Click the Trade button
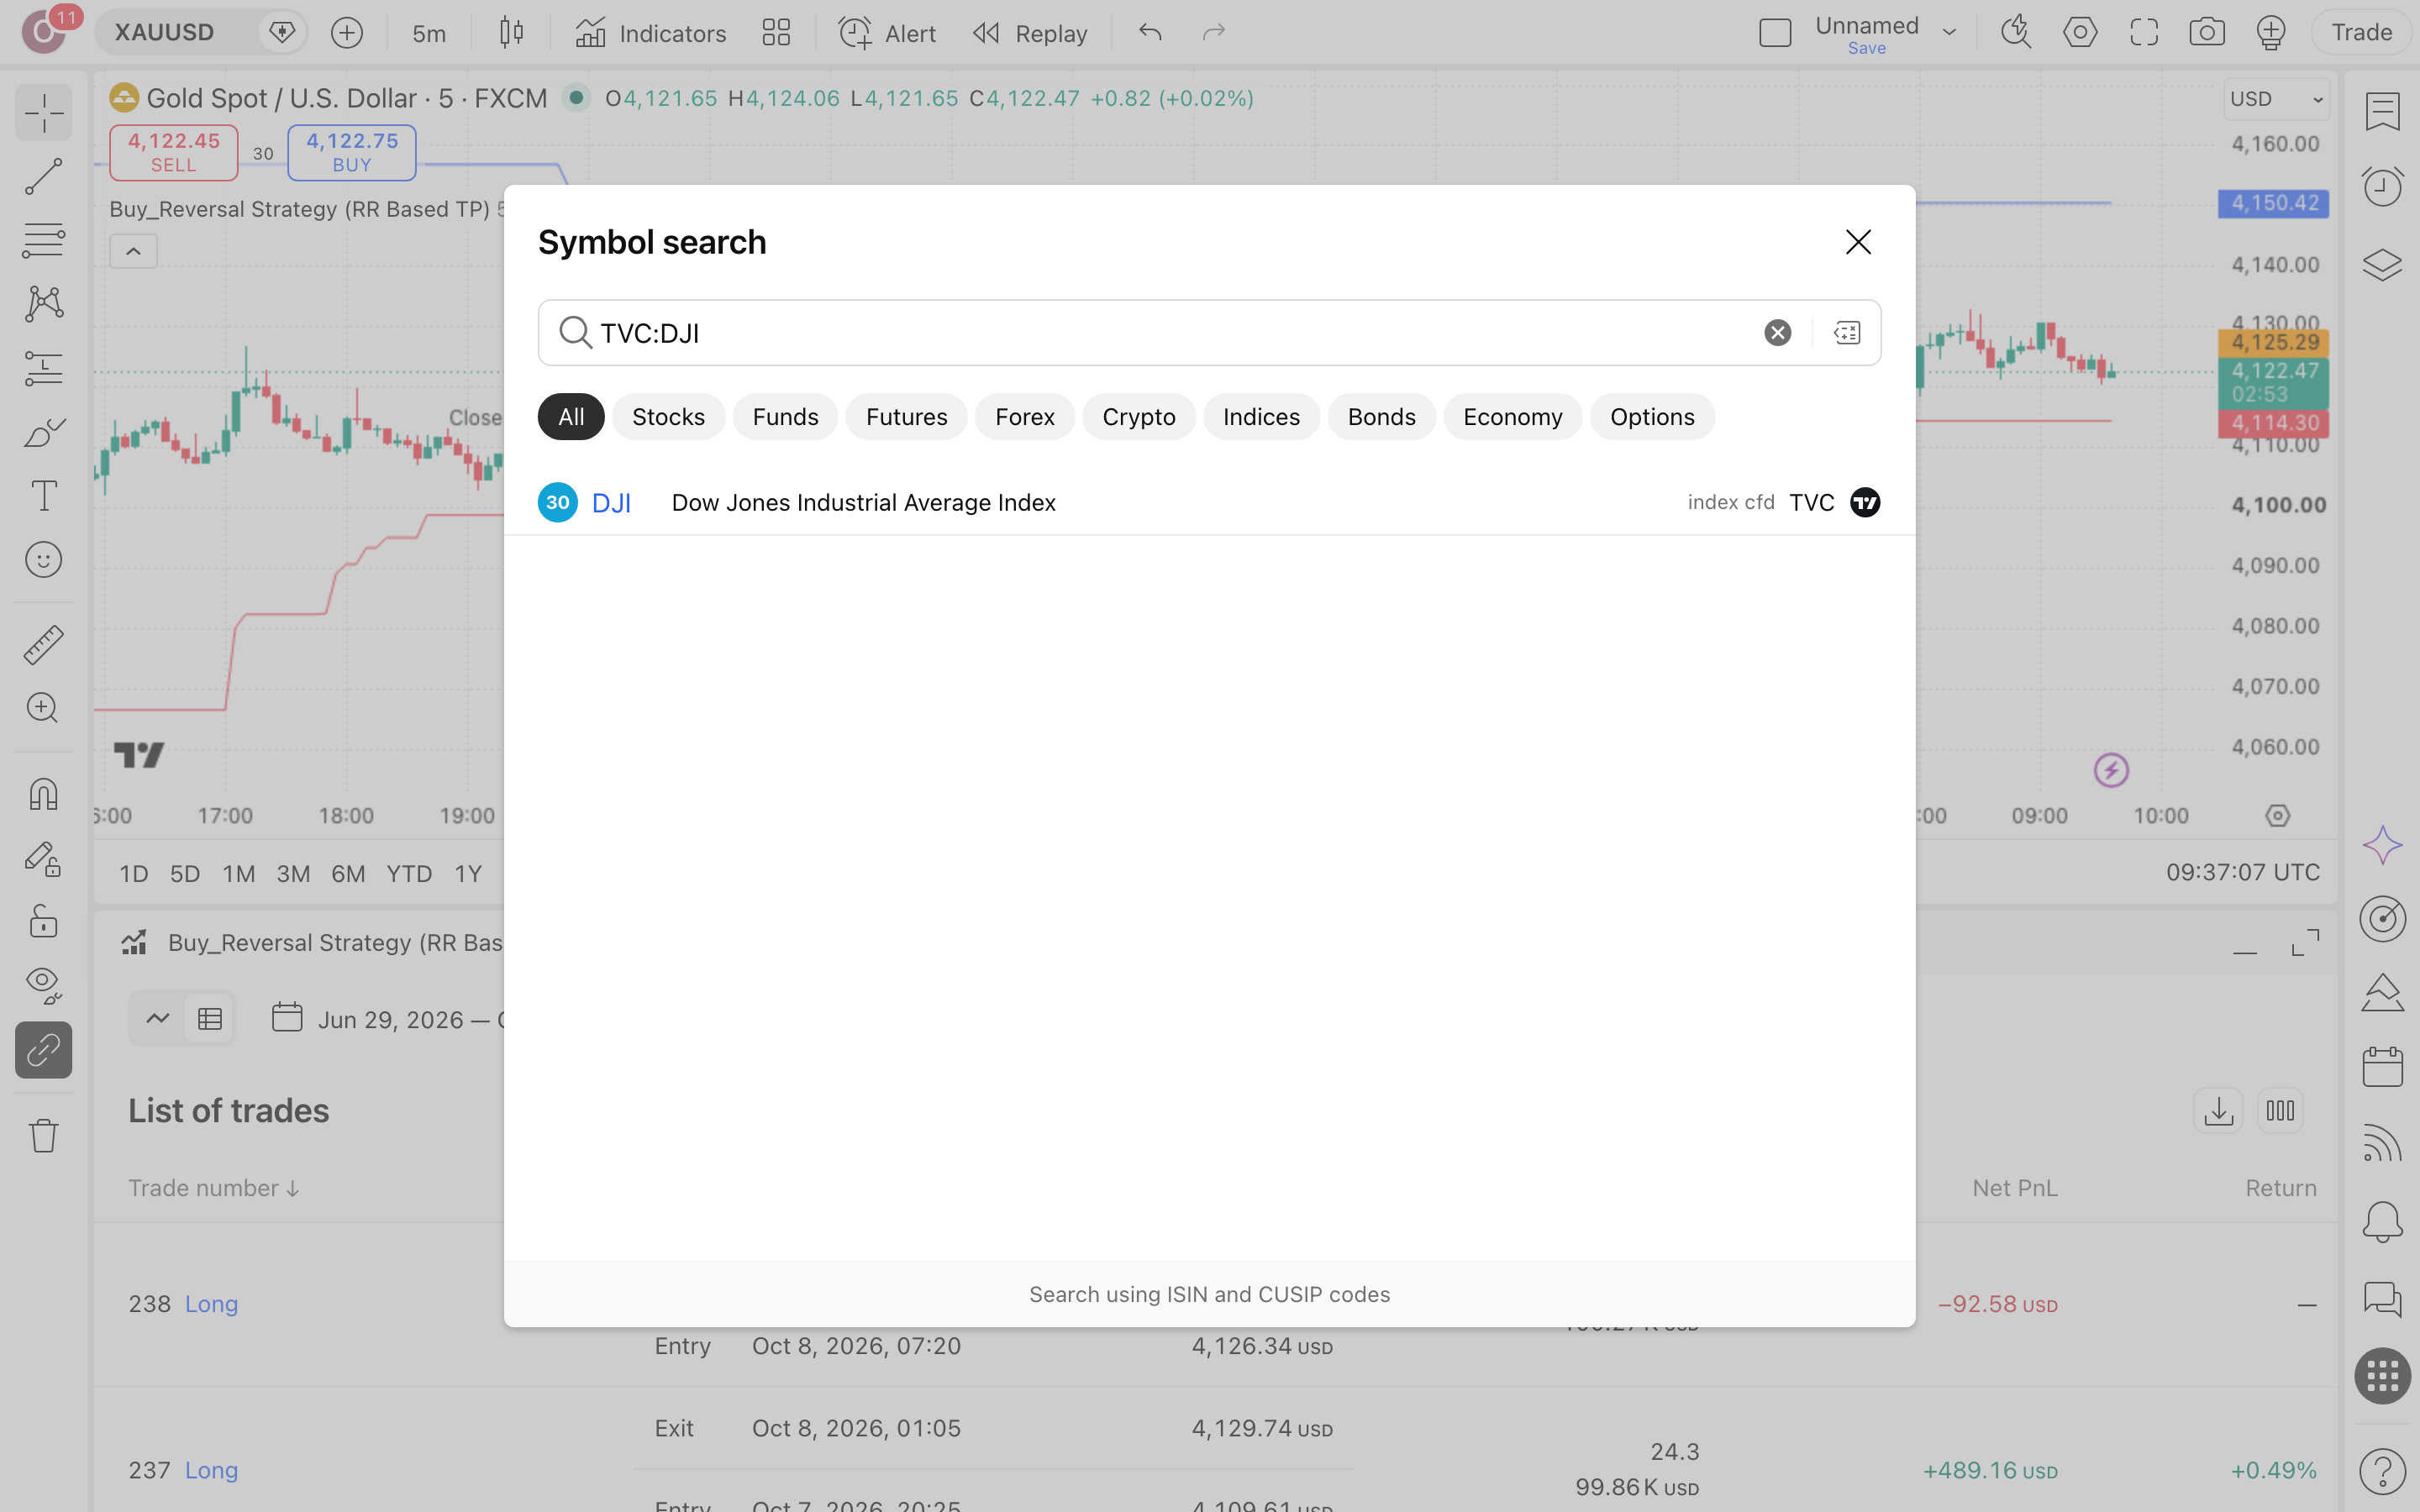Viewport: 2420px width, 1512px height. (x=2361, y=33)
